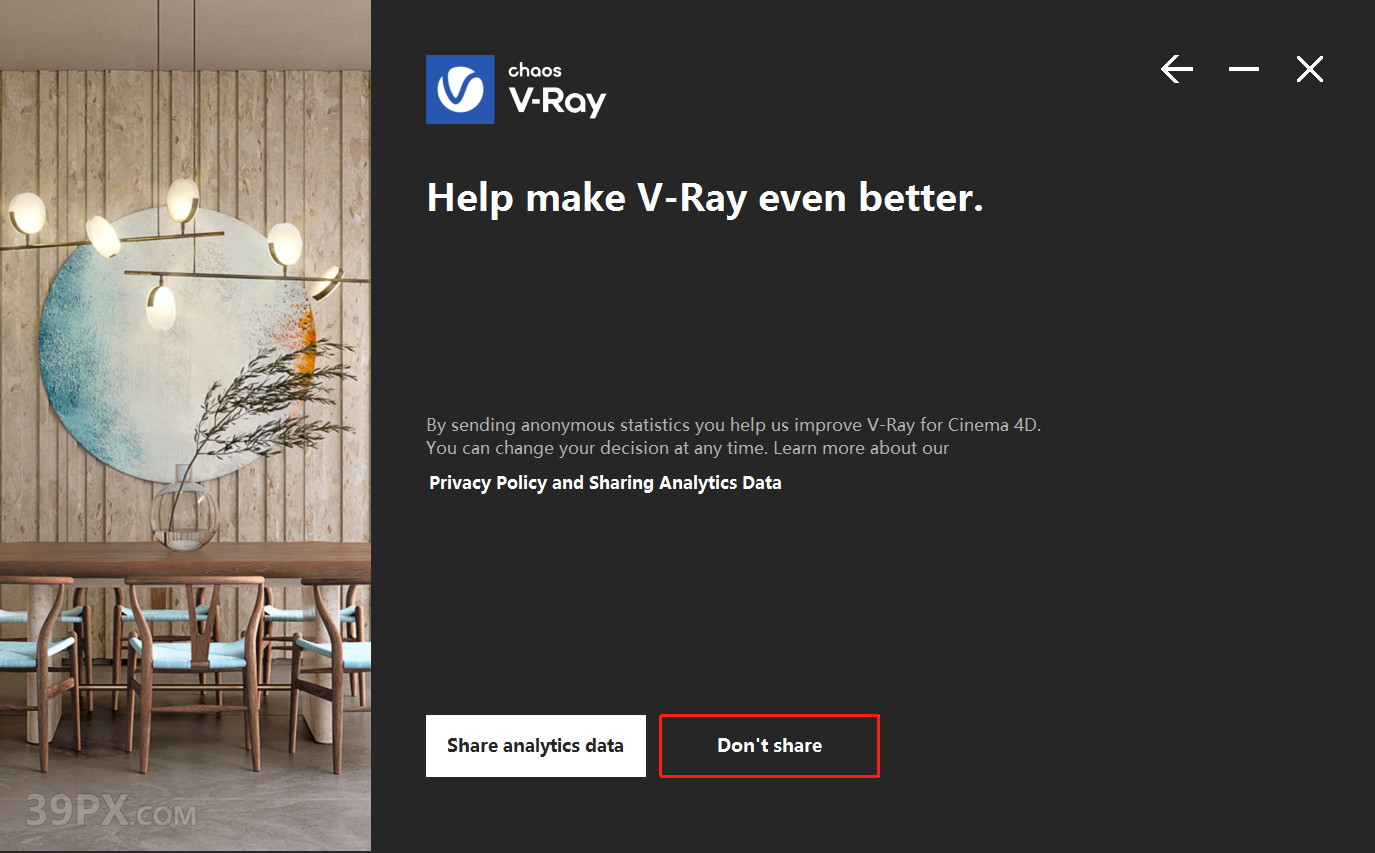
Task: Click the 'chaos' wordmark above V-Ray
Action: tap(535, 70)
